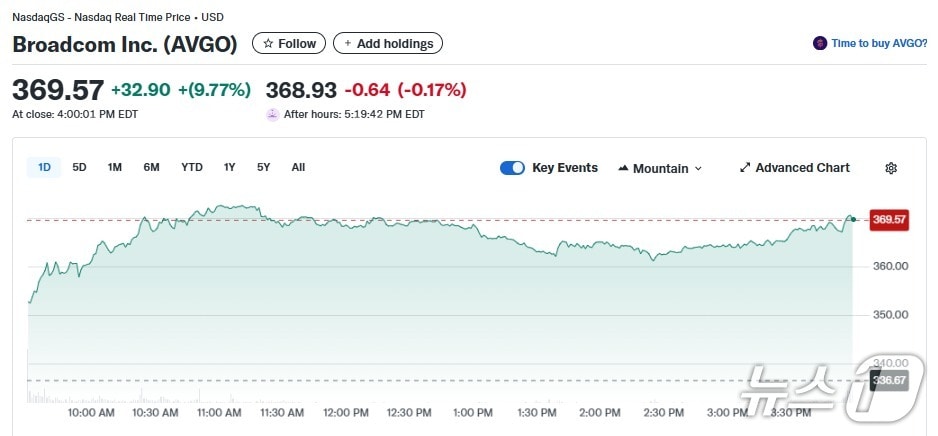Open chart settings gear icon

click(x=891, y=168)
